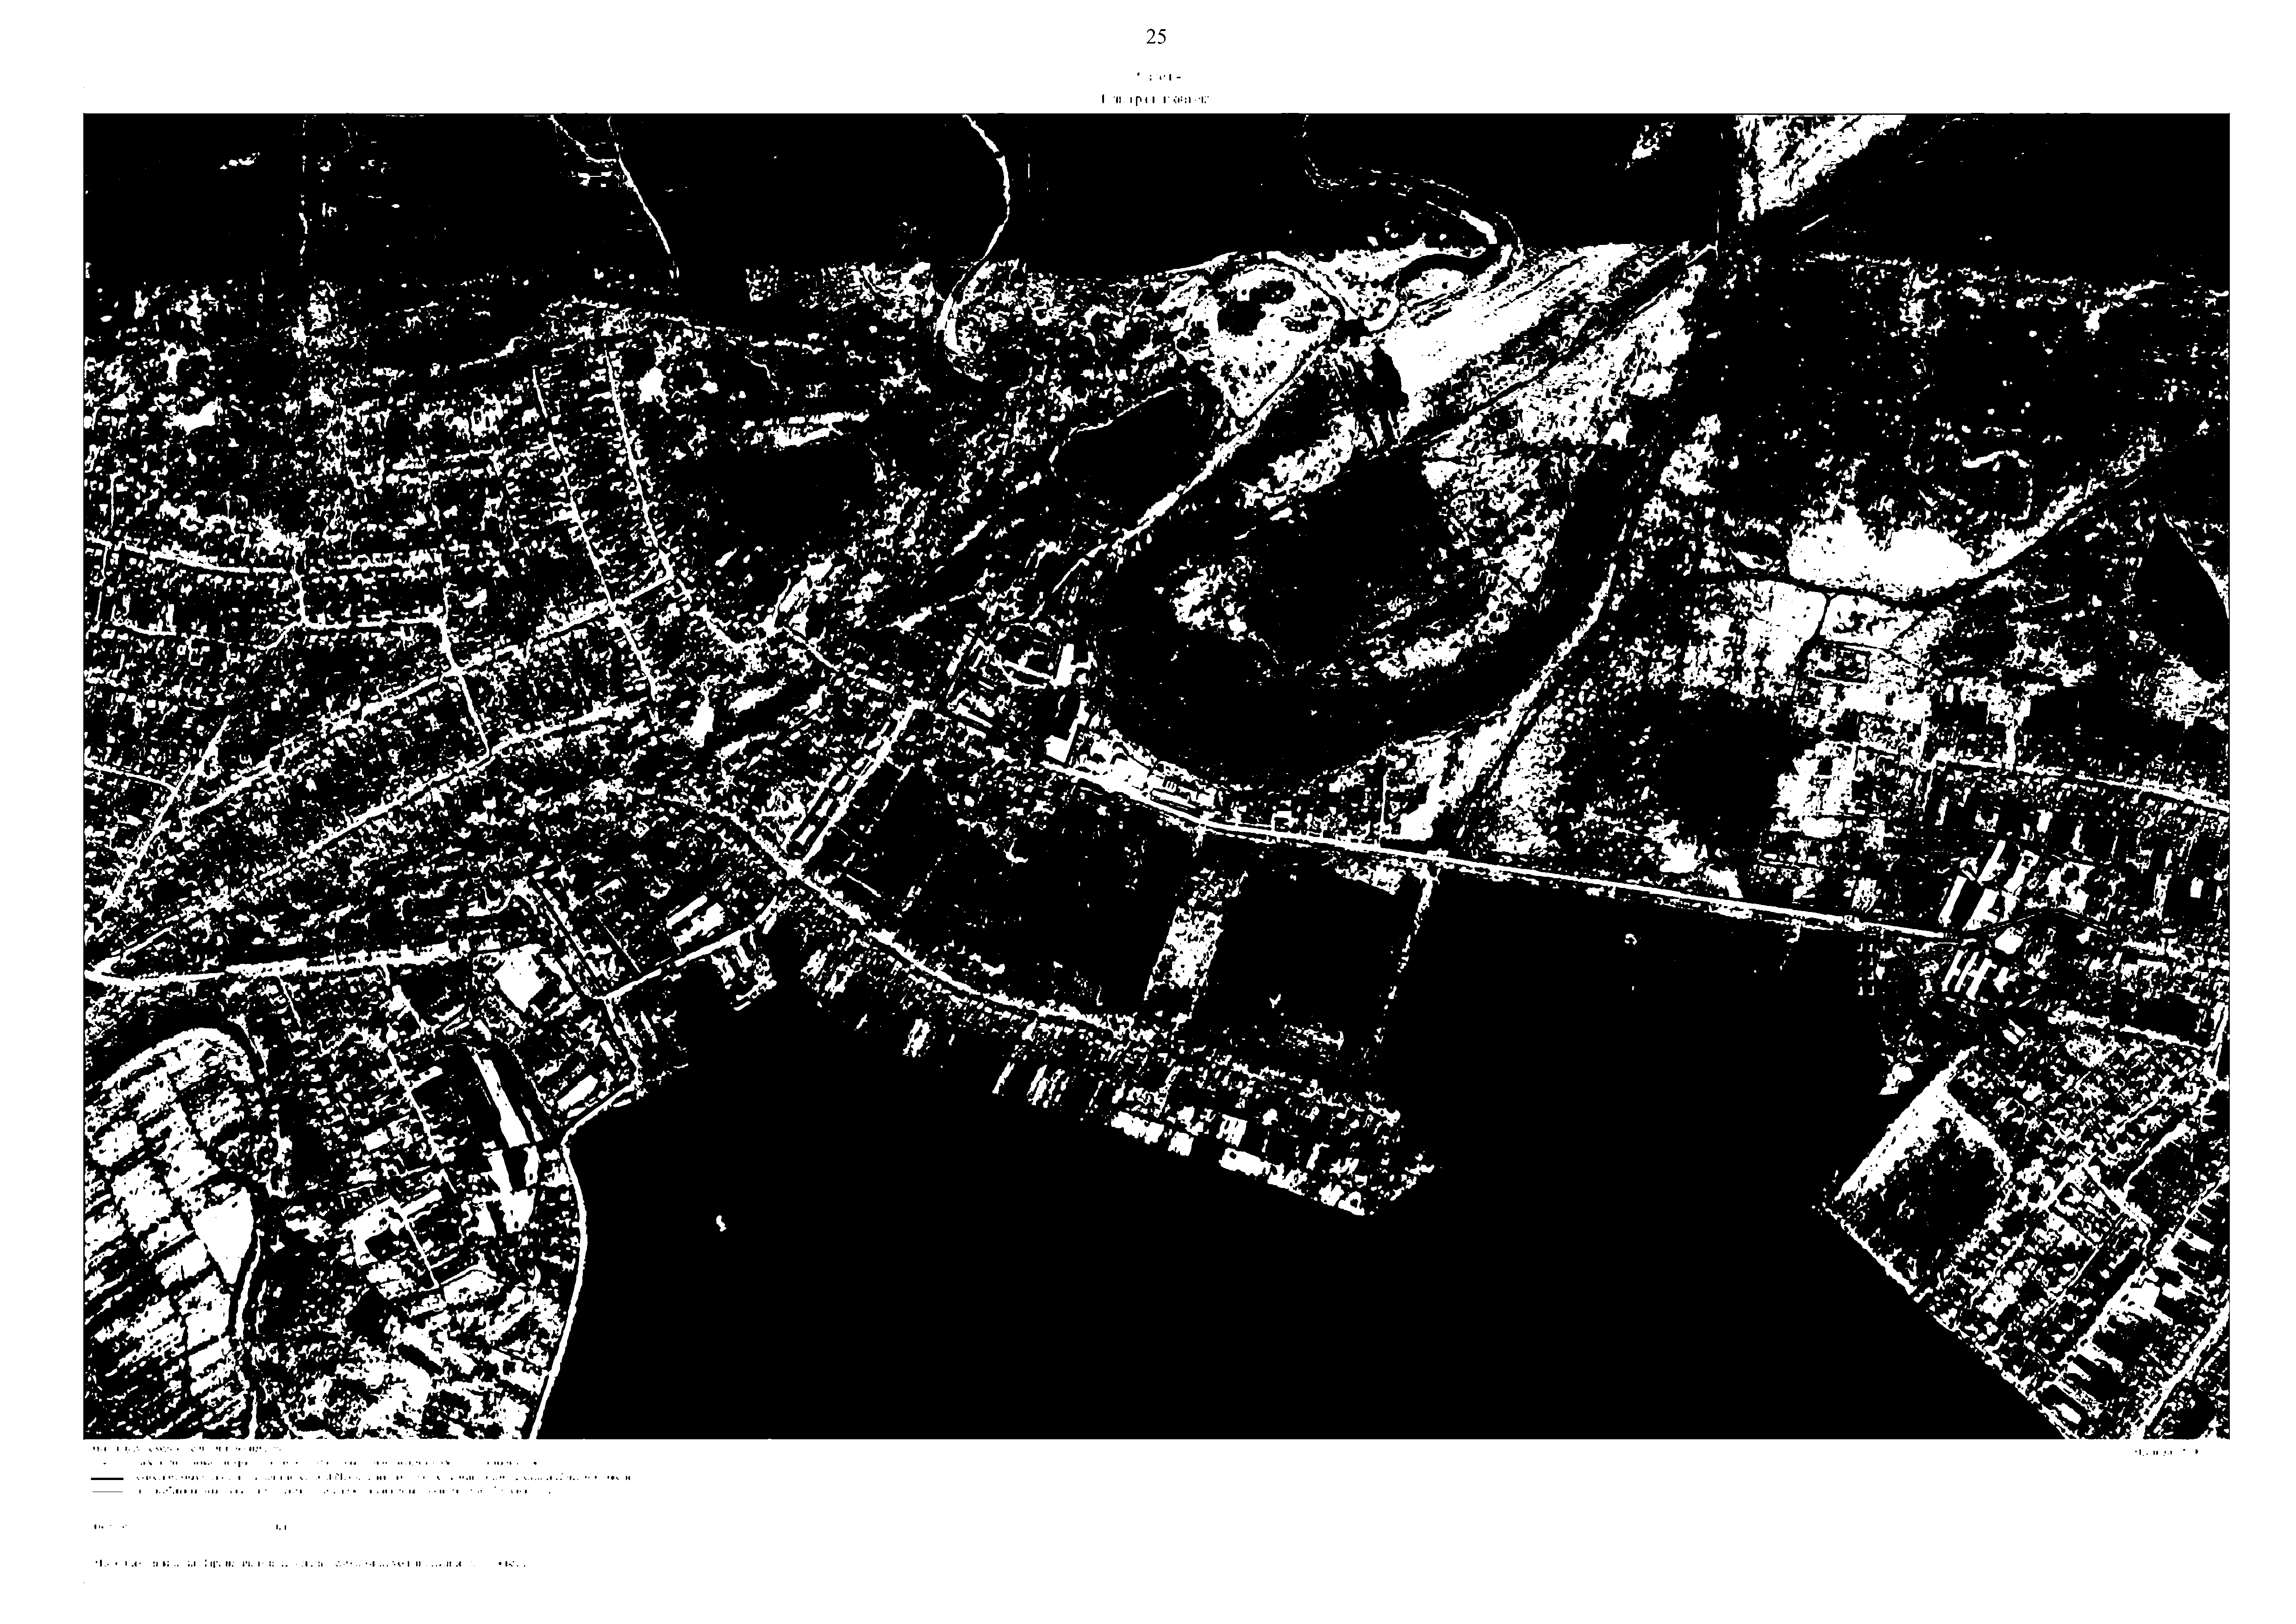
Task: Click the legend text beside the thin gray line
Action: point(344,1491)
